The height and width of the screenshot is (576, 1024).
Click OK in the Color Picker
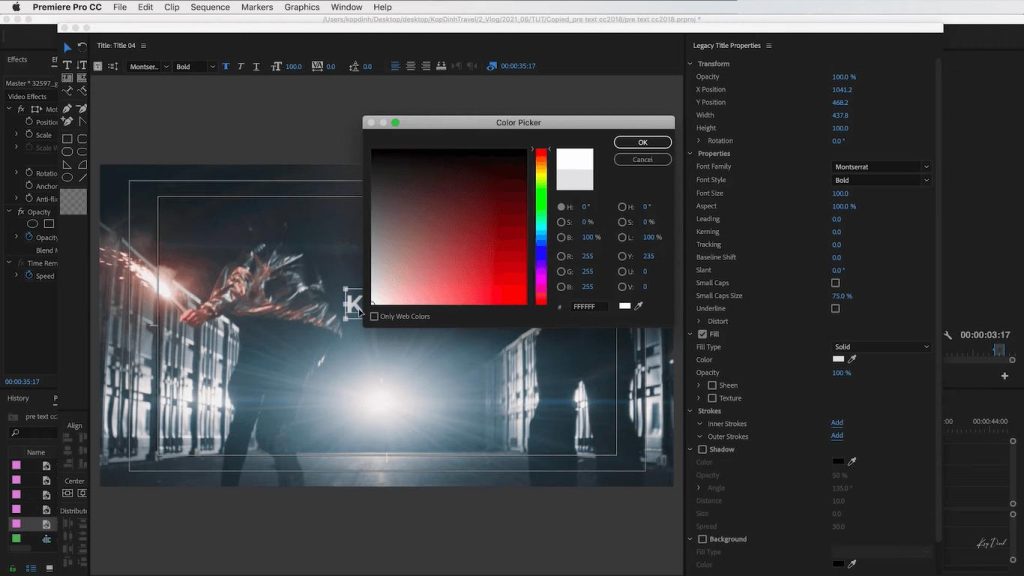coord(642,142)
